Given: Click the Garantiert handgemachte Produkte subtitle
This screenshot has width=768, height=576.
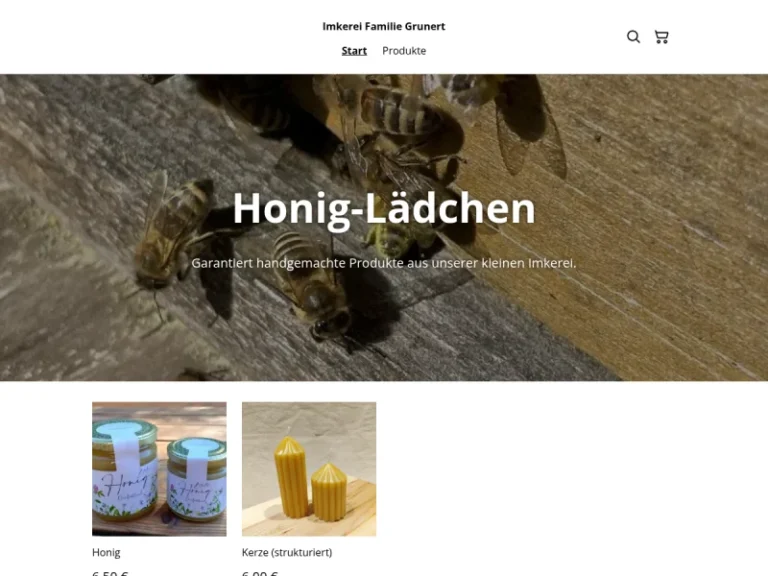Looking at the screenshot, I should [384, 263].
